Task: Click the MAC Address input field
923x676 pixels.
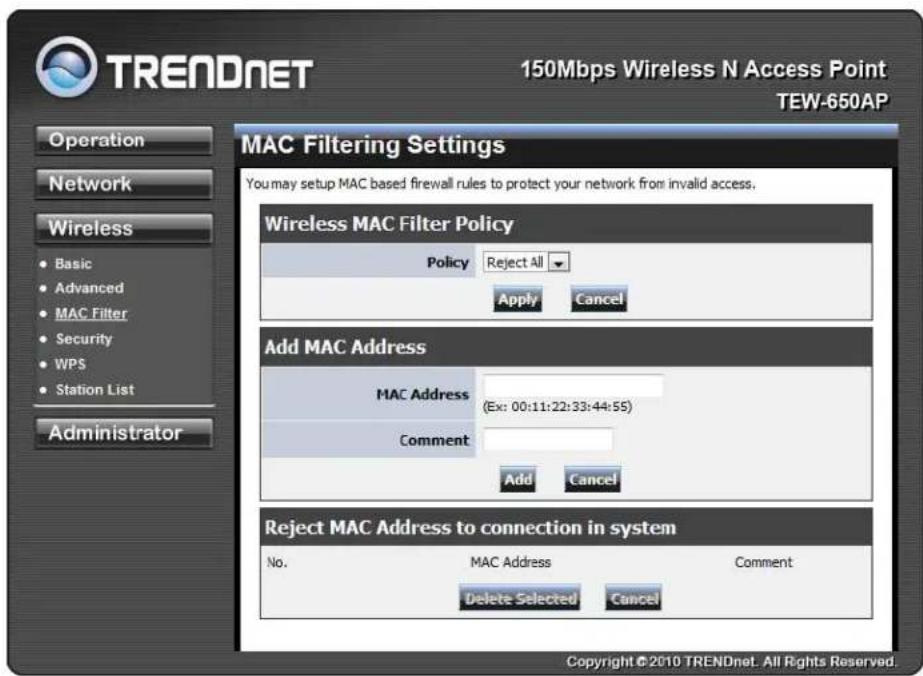Action: (573, 386)
